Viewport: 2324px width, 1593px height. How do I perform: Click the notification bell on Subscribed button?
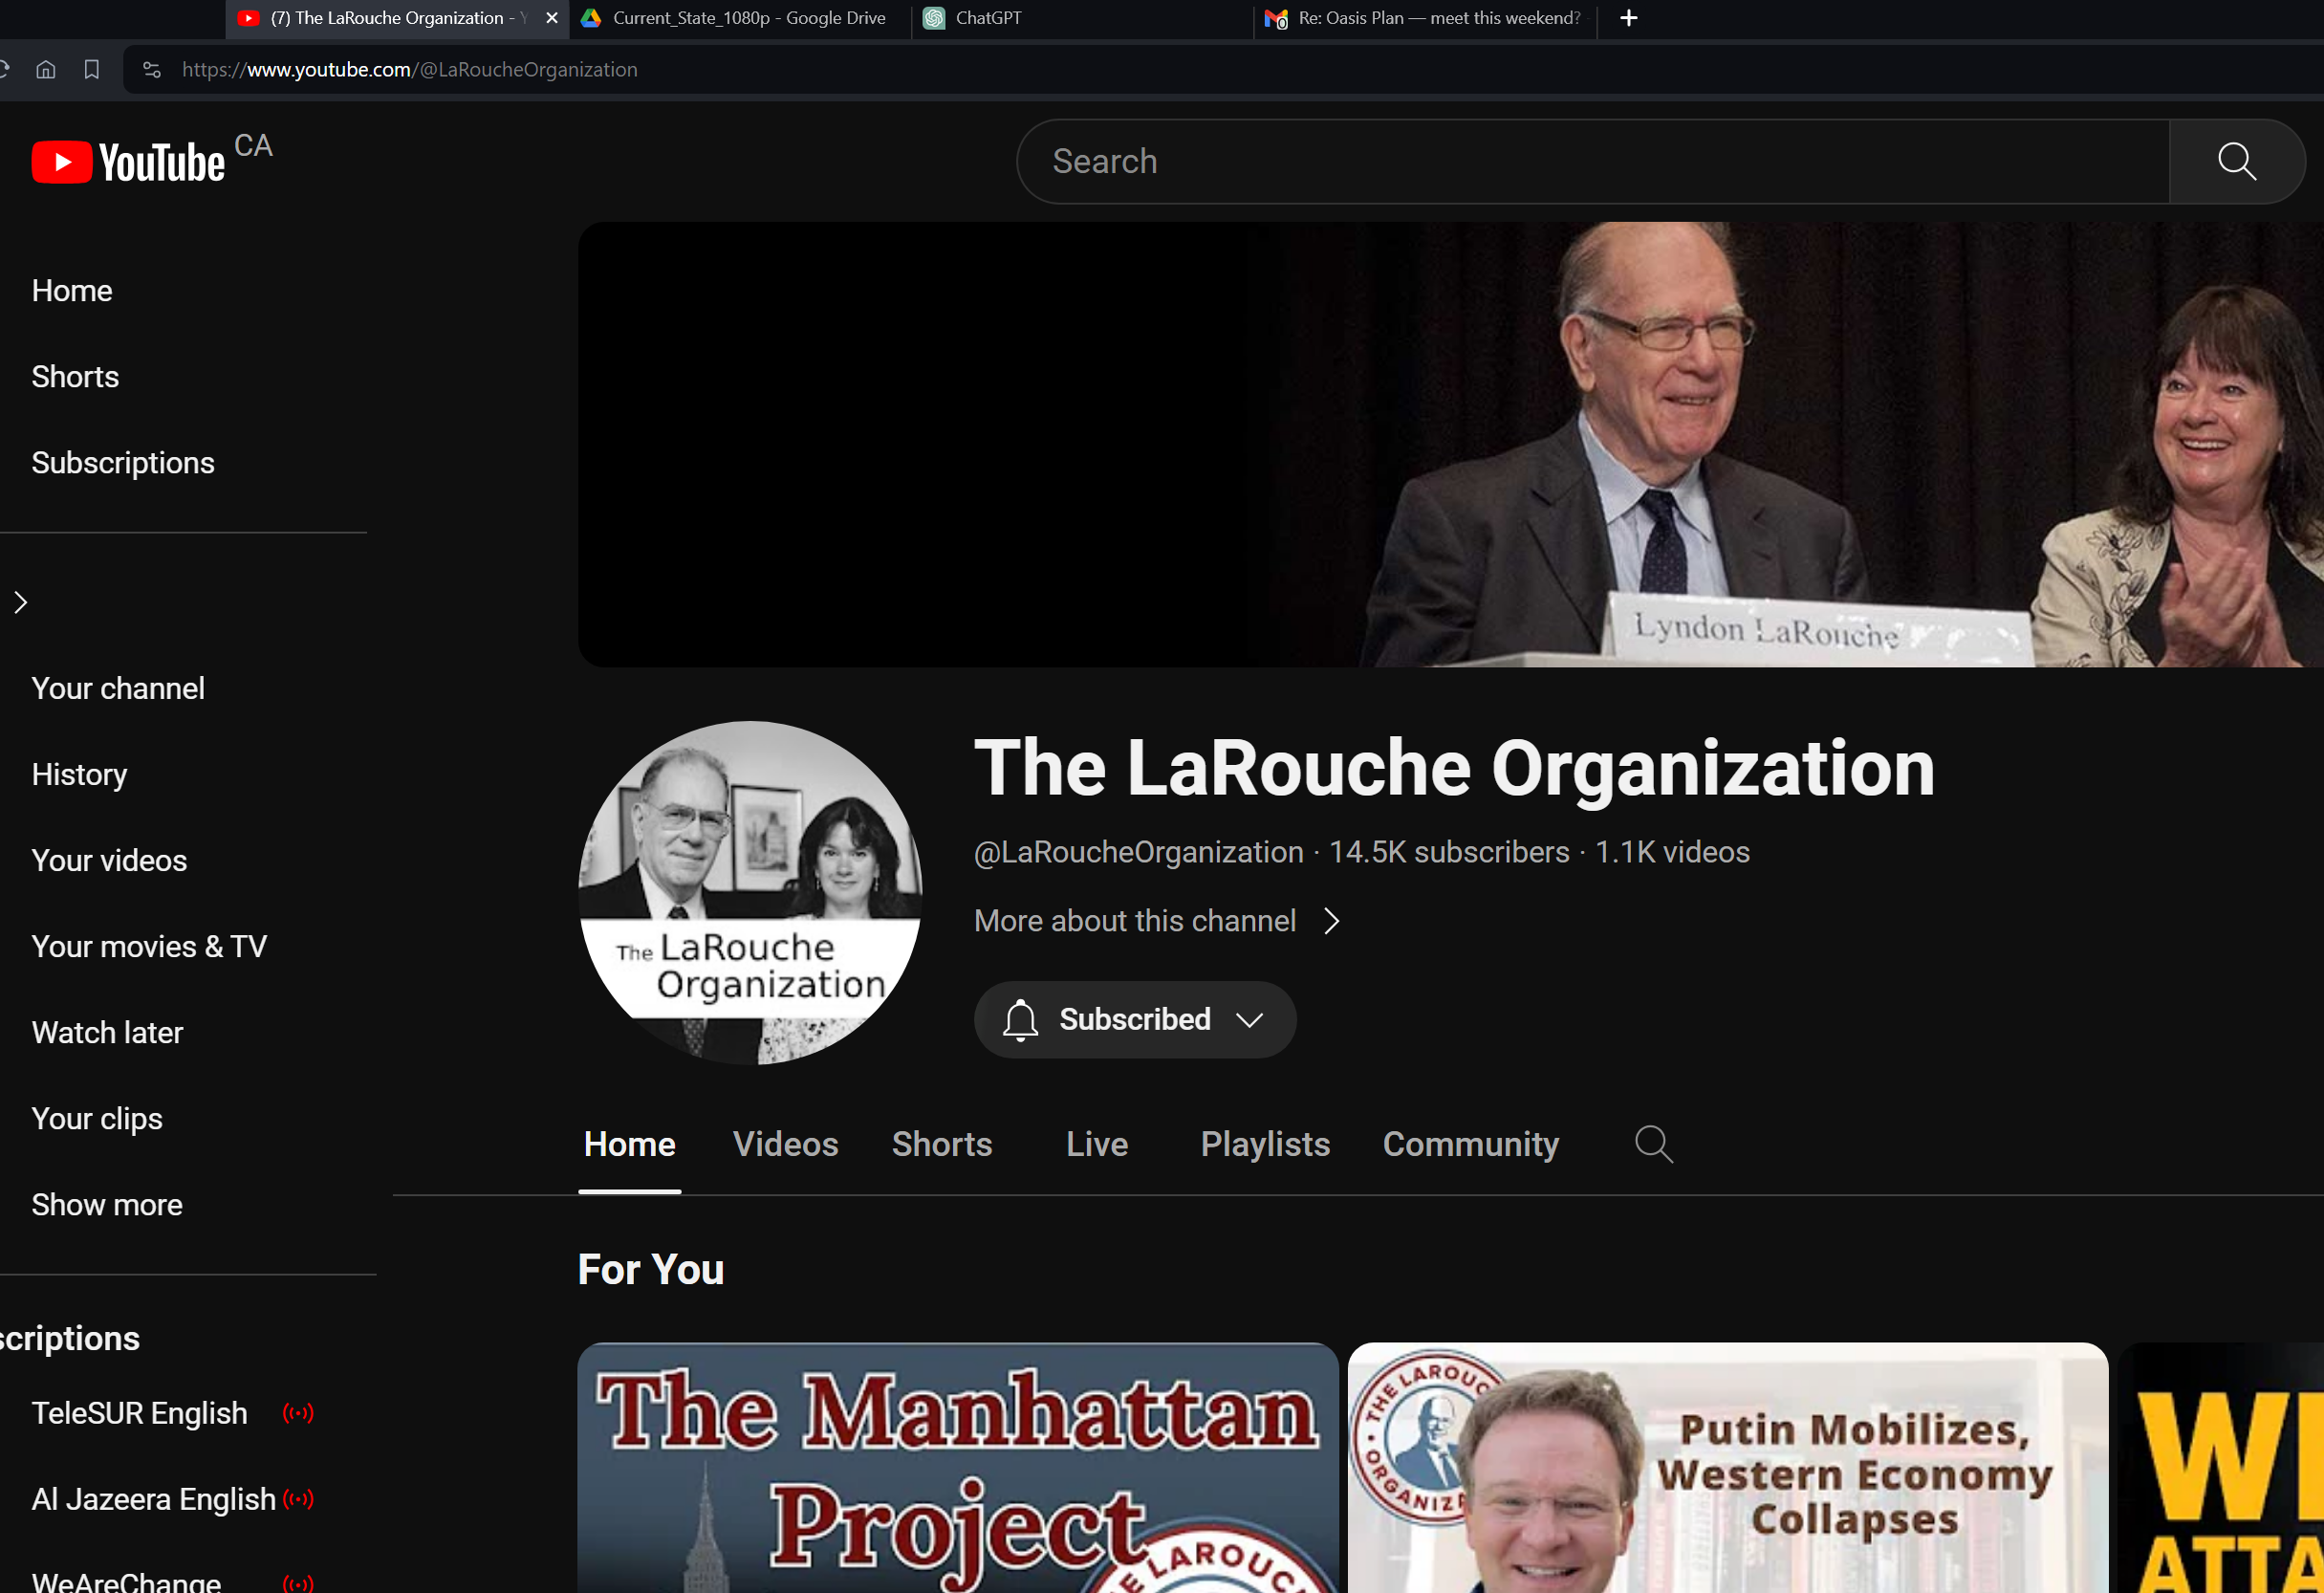point(1020,1020)
